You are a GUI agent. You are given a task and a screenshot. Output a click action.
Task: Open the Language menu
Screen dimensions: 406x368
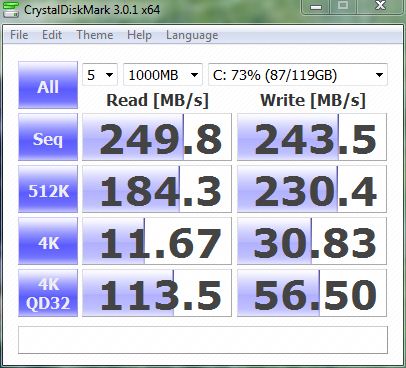(192, 35)
